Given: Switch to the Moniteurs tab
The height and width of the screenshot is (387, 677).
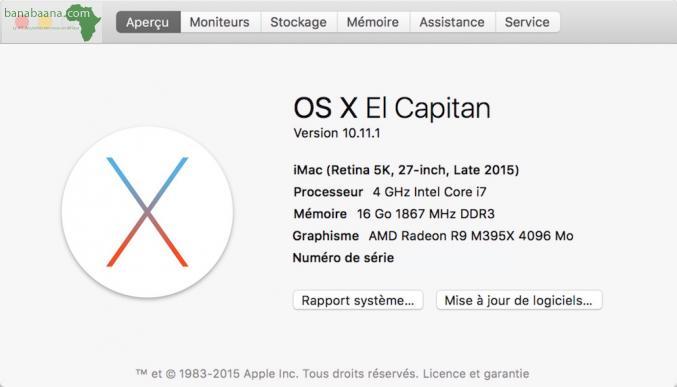Looking at the screenshot, I should coord(220,22).
